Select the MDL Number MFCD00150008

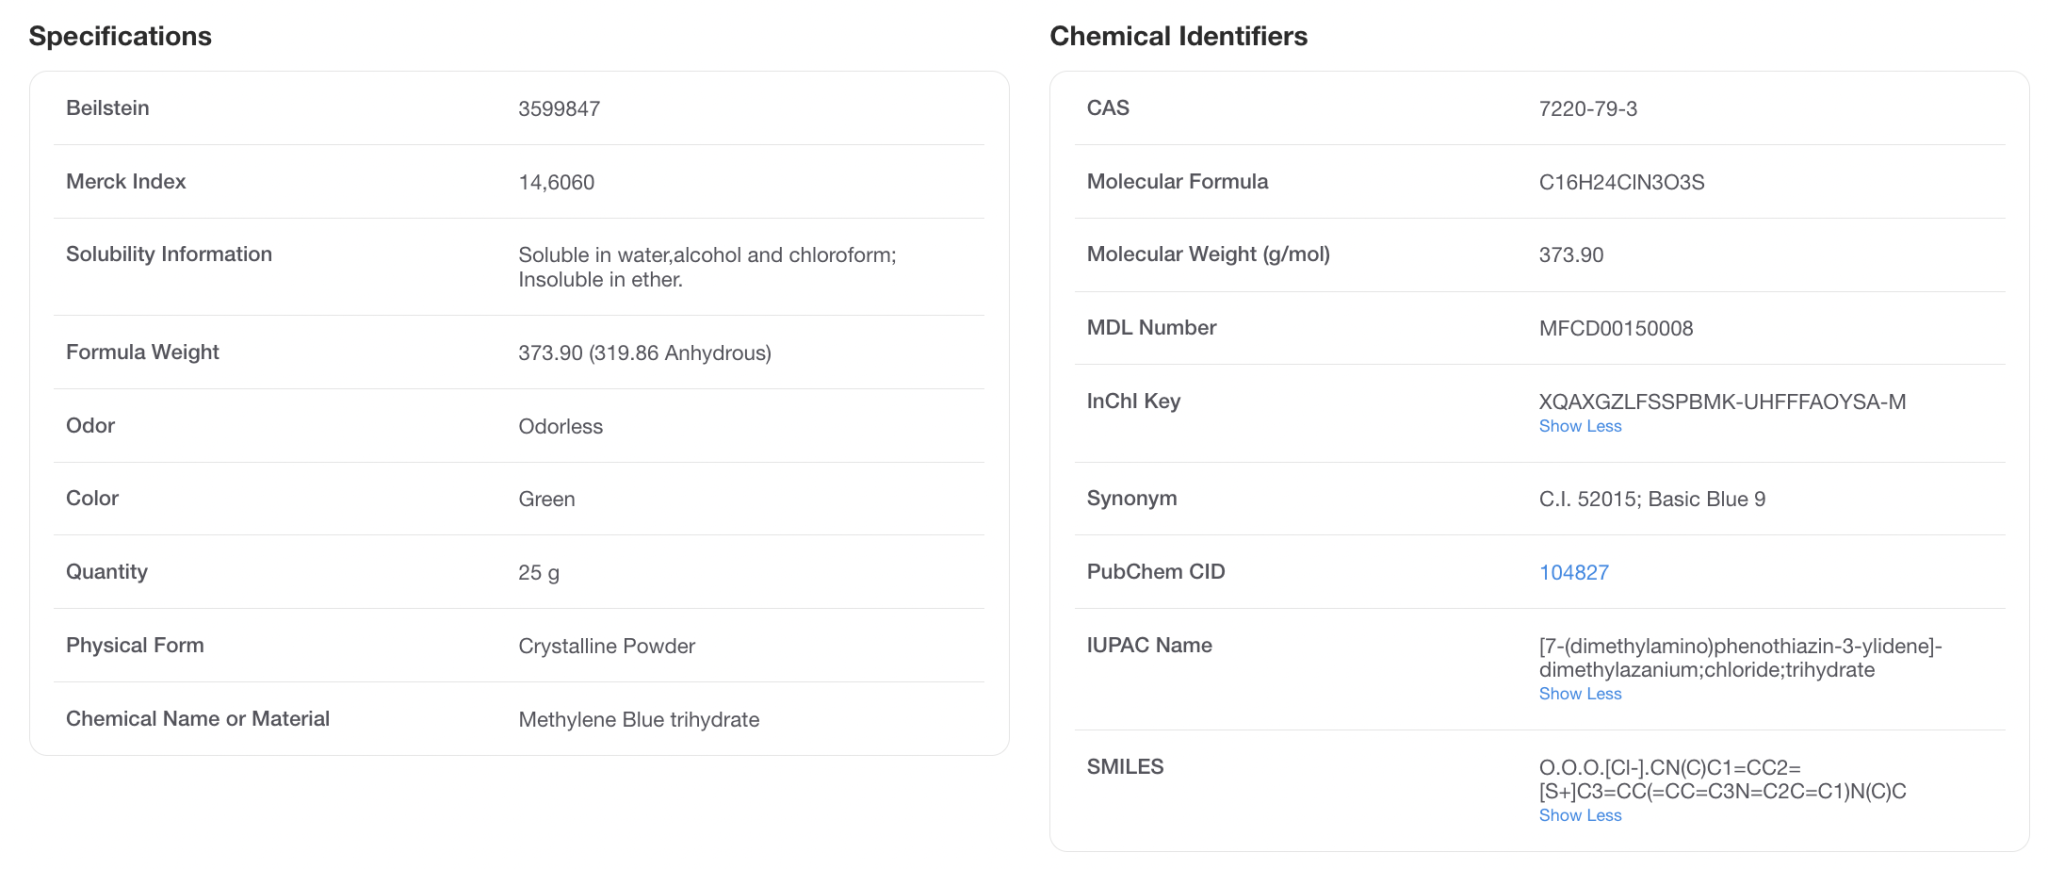pyautogui.click(x=1616, y=327)
